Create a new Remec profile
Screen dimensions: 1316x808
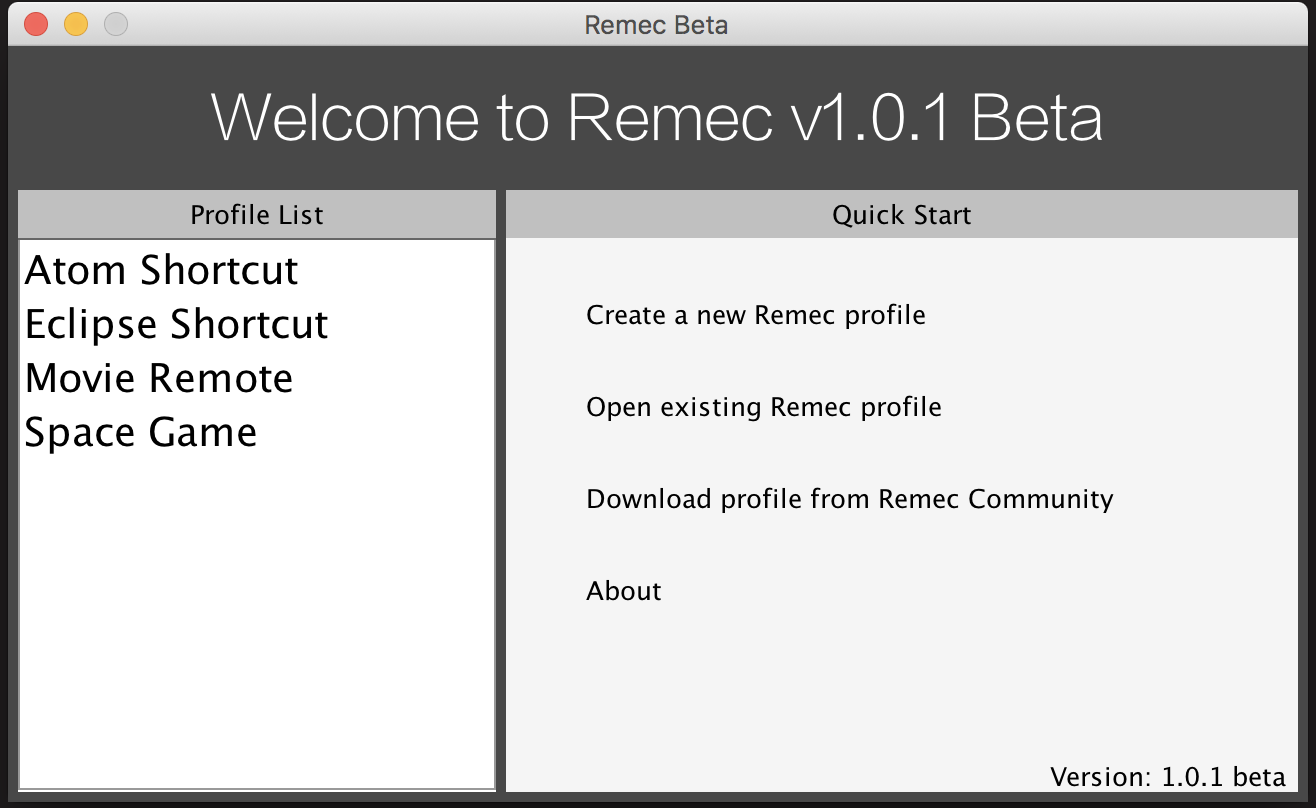point(756,315)
